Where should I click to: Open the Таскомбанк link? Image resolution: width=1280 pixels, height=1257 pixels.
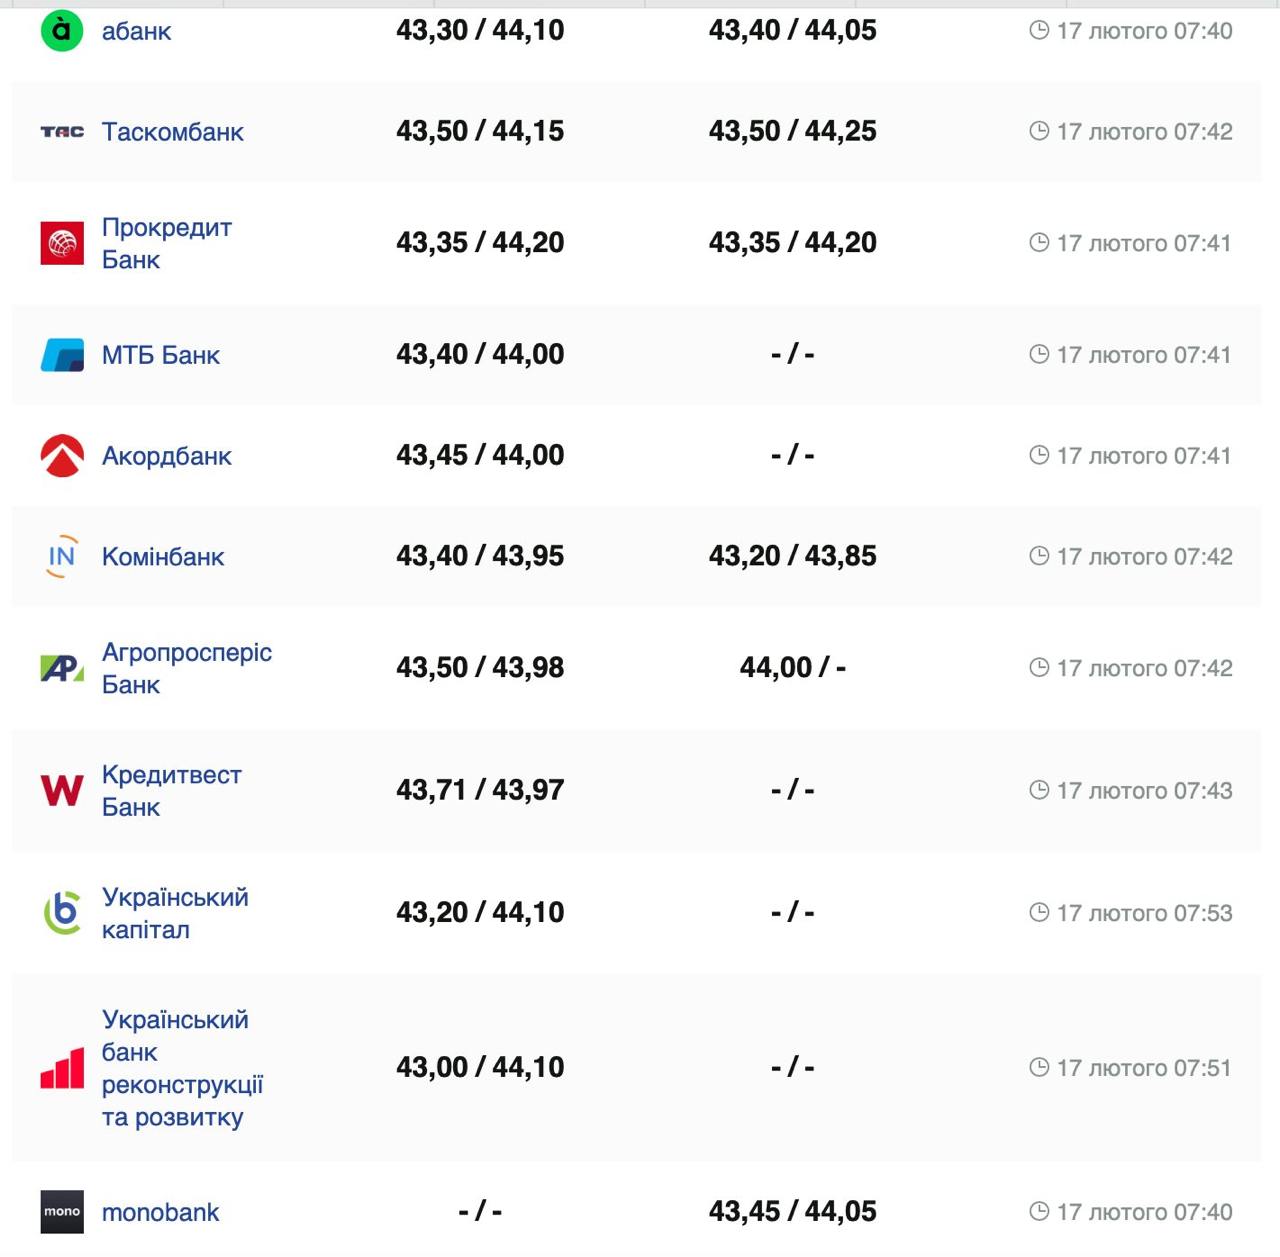(172, 132)
